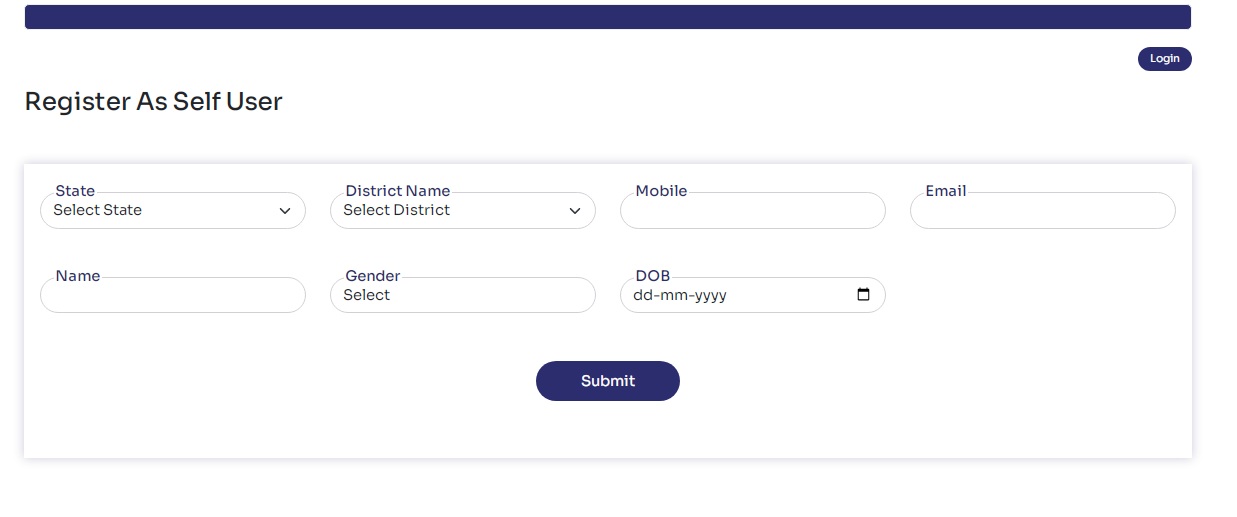The width and height of the screenshot is (1237, 517).
Task: Click the dark navy header bar
Action: tap(607, 17)
